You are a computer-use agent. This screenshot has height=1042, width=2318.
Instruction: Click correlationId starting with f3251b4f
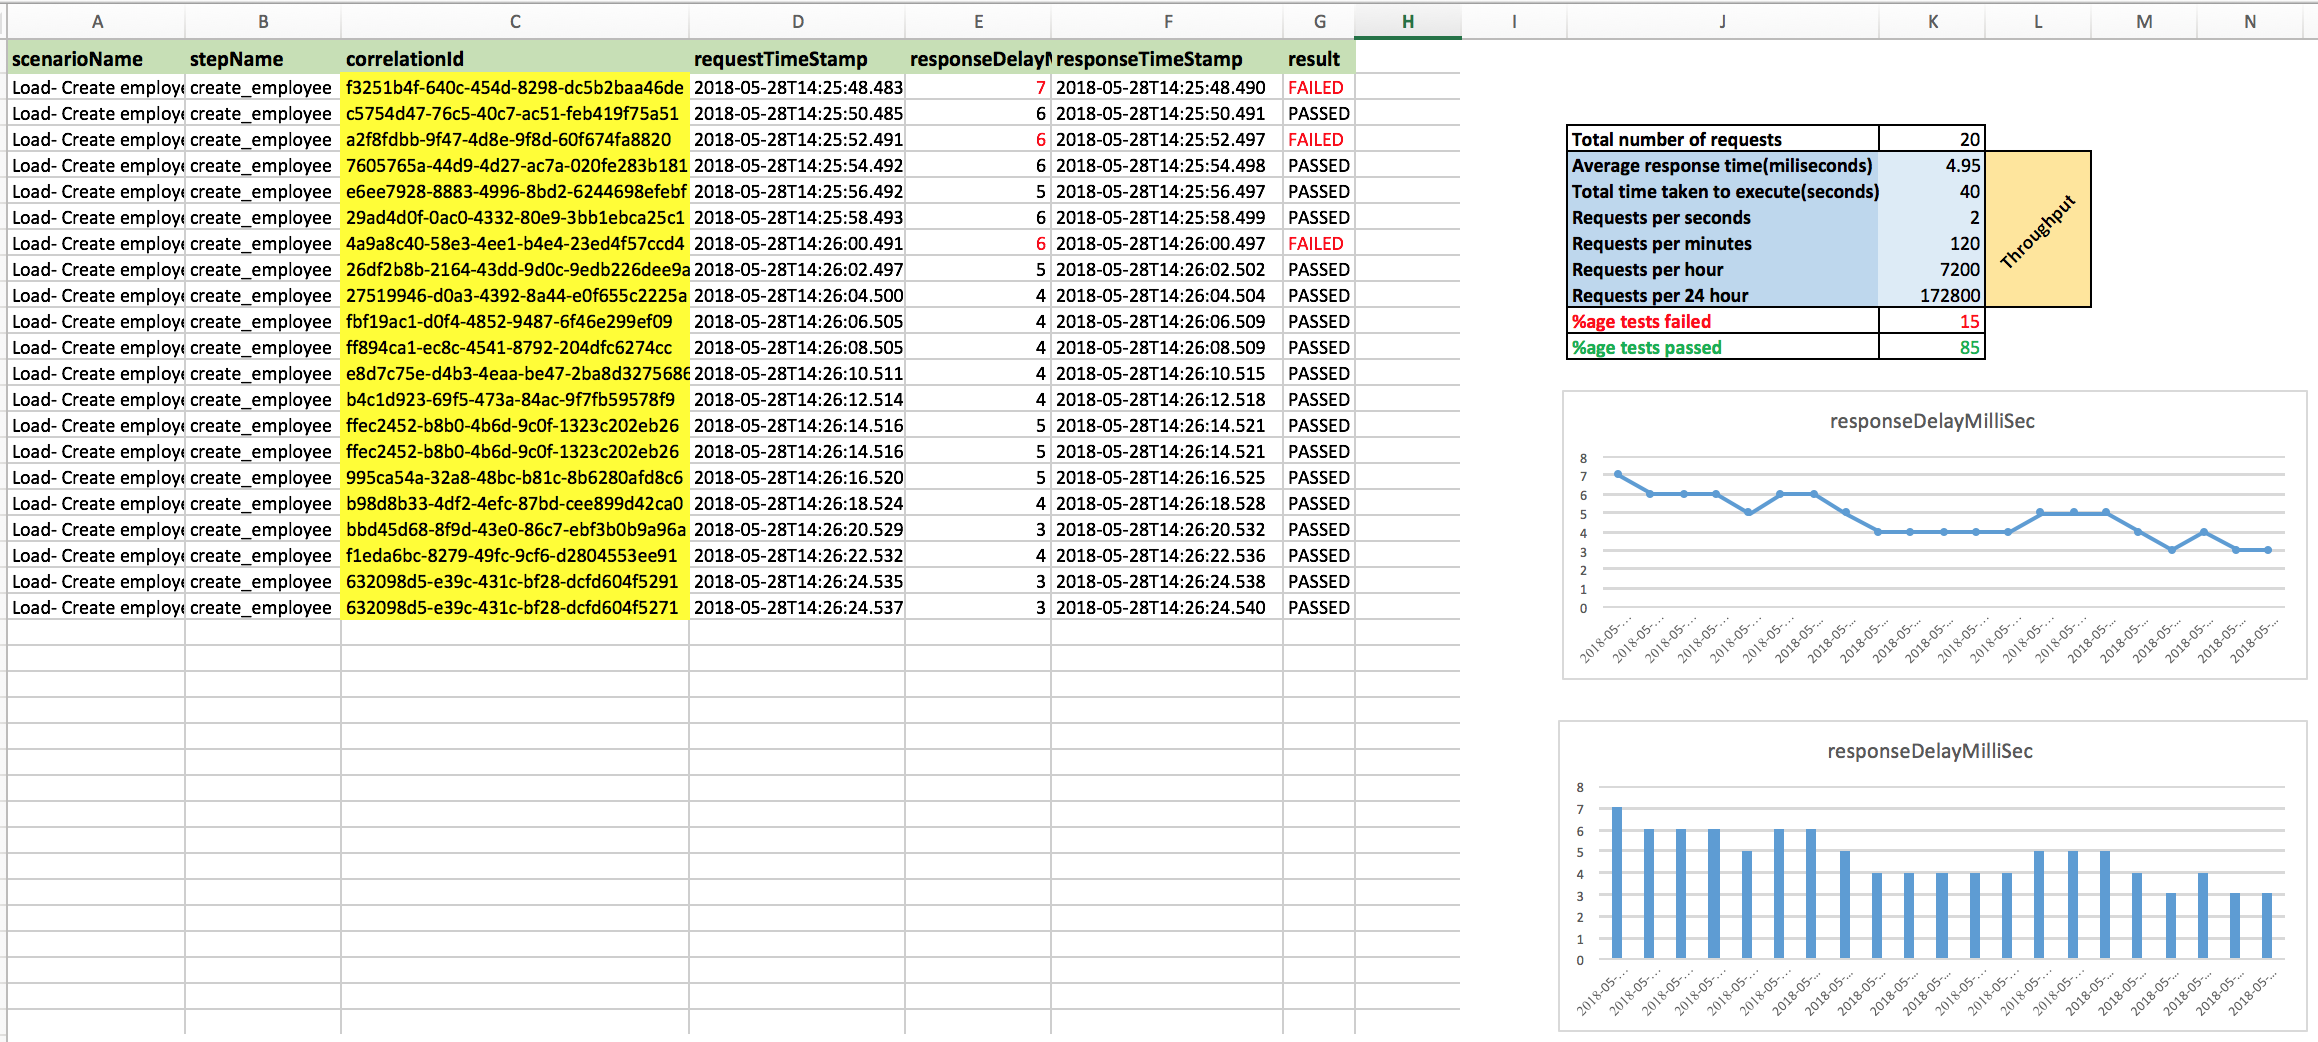coord(514,88)
